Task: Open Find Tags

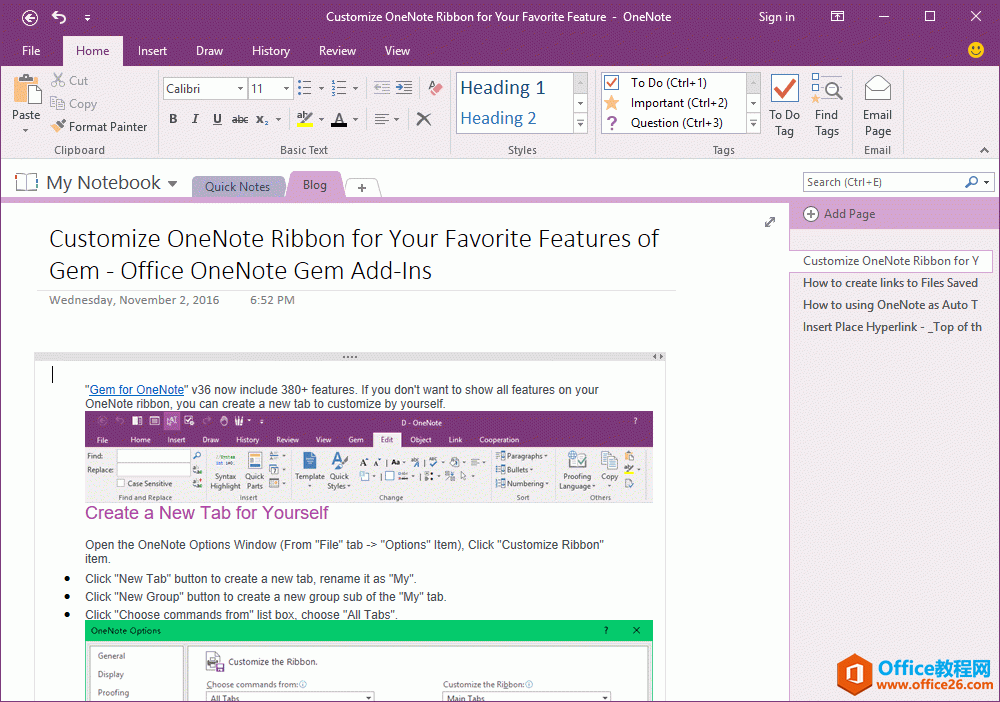Action: pos(827,105)
